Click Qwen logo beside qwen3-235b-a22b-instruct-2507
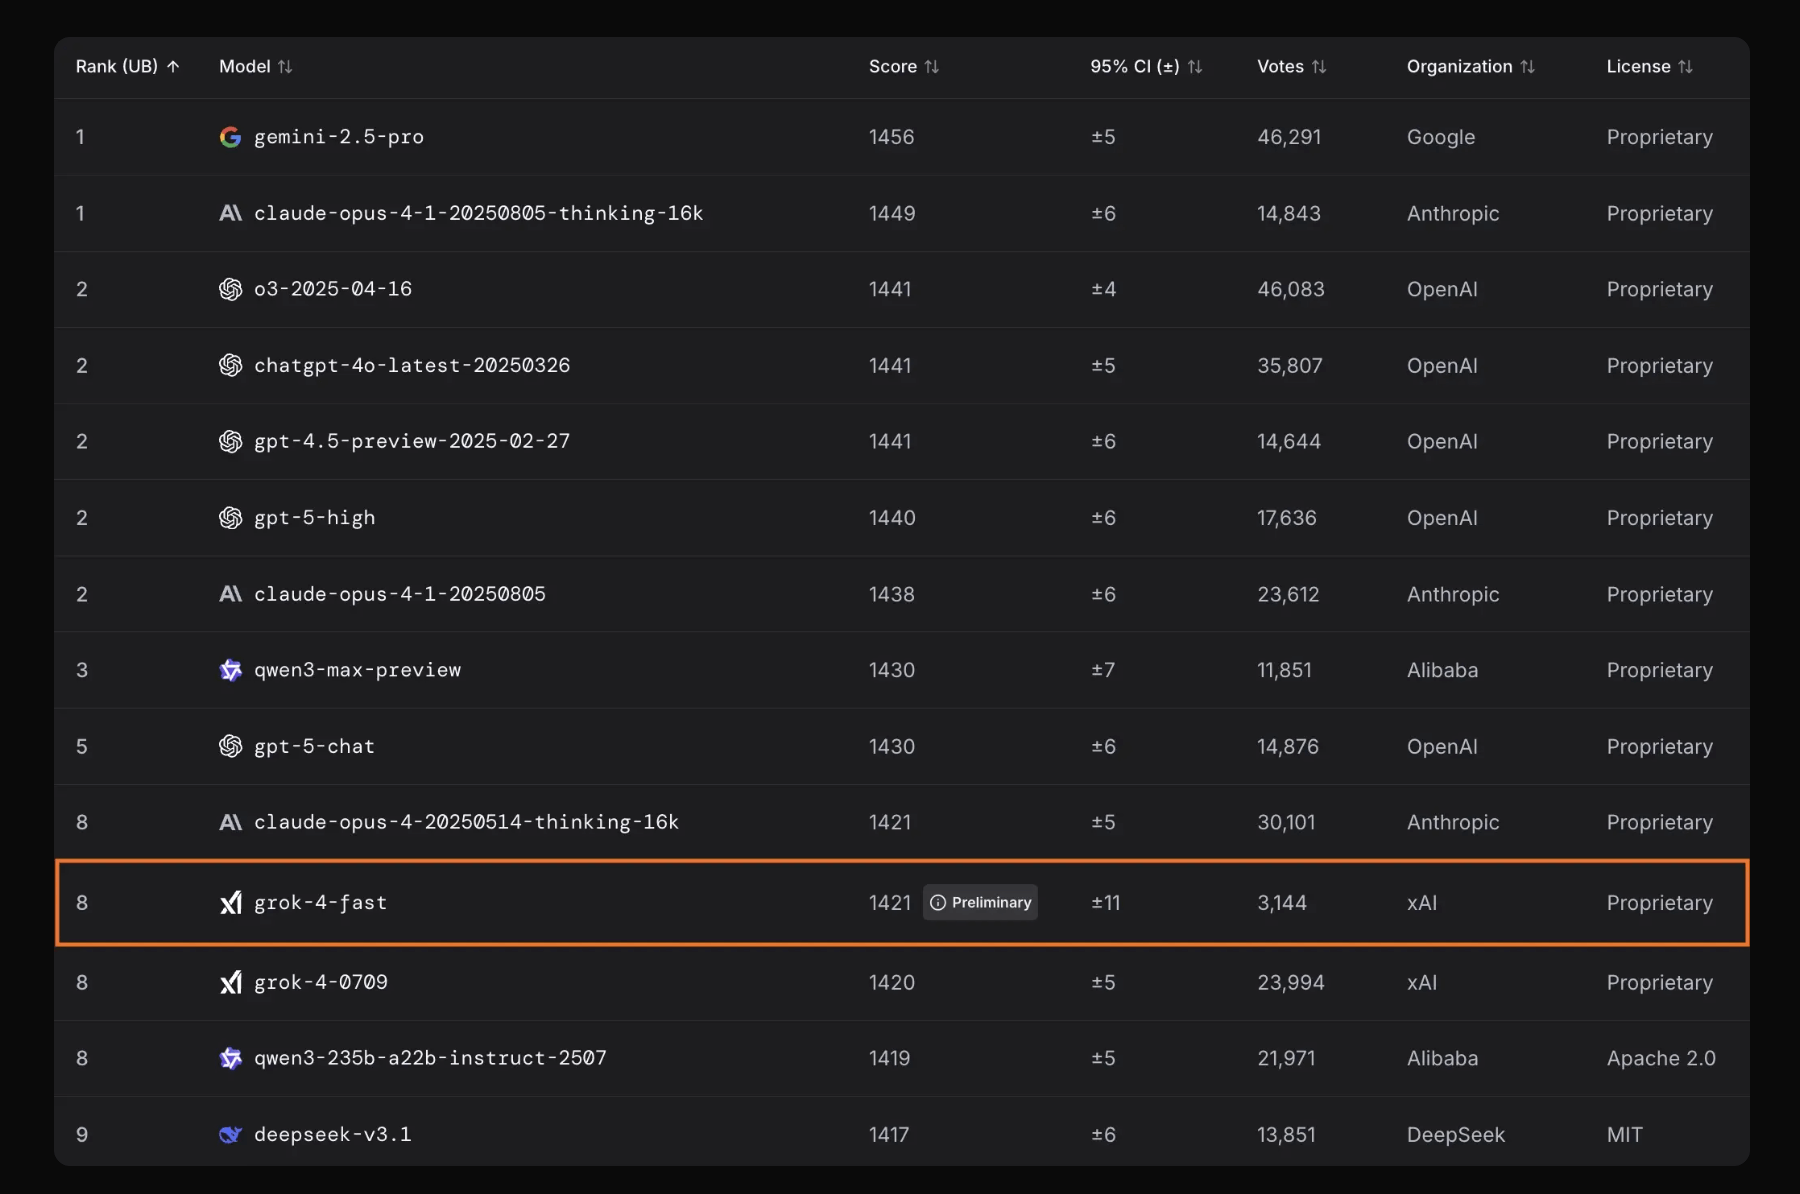Viewport: 1800px width, 1194px height. pos(230,1058)
